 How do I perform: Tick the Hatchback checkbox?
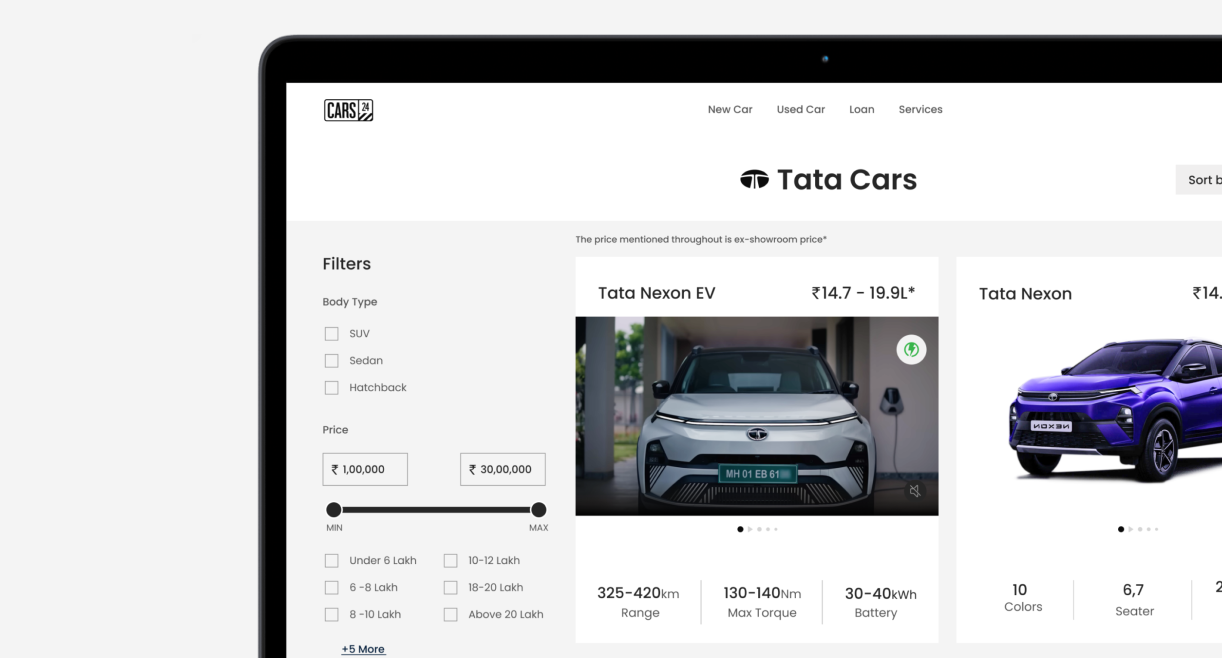pos(331,388)
